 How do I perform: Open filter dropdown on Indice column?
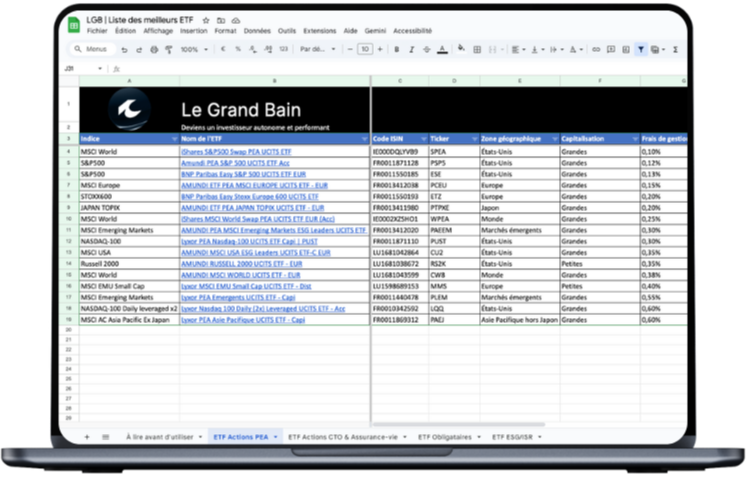click(174, 139)
